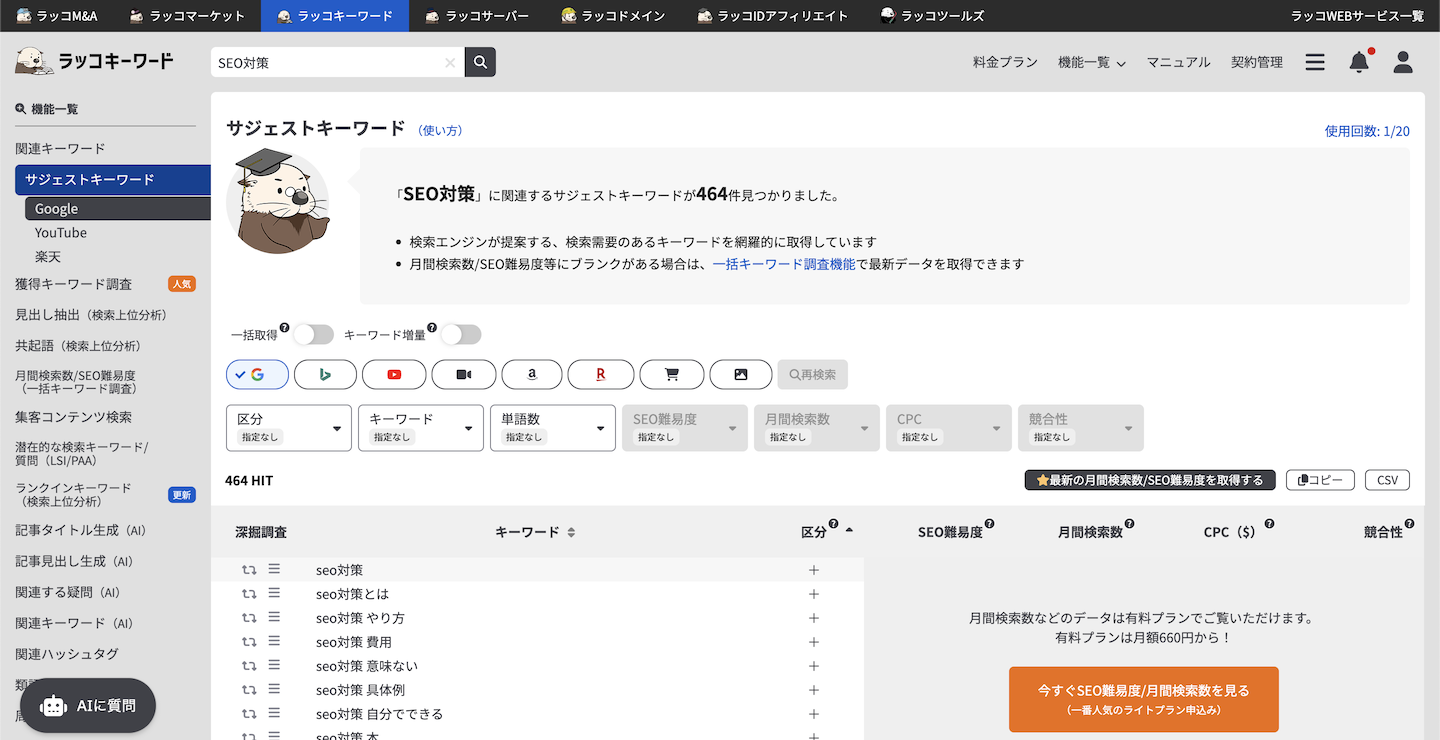The image size is (1440, 740).
Task: Open the SEO難易度 filter dropdown
Action: tap(685, 428)
